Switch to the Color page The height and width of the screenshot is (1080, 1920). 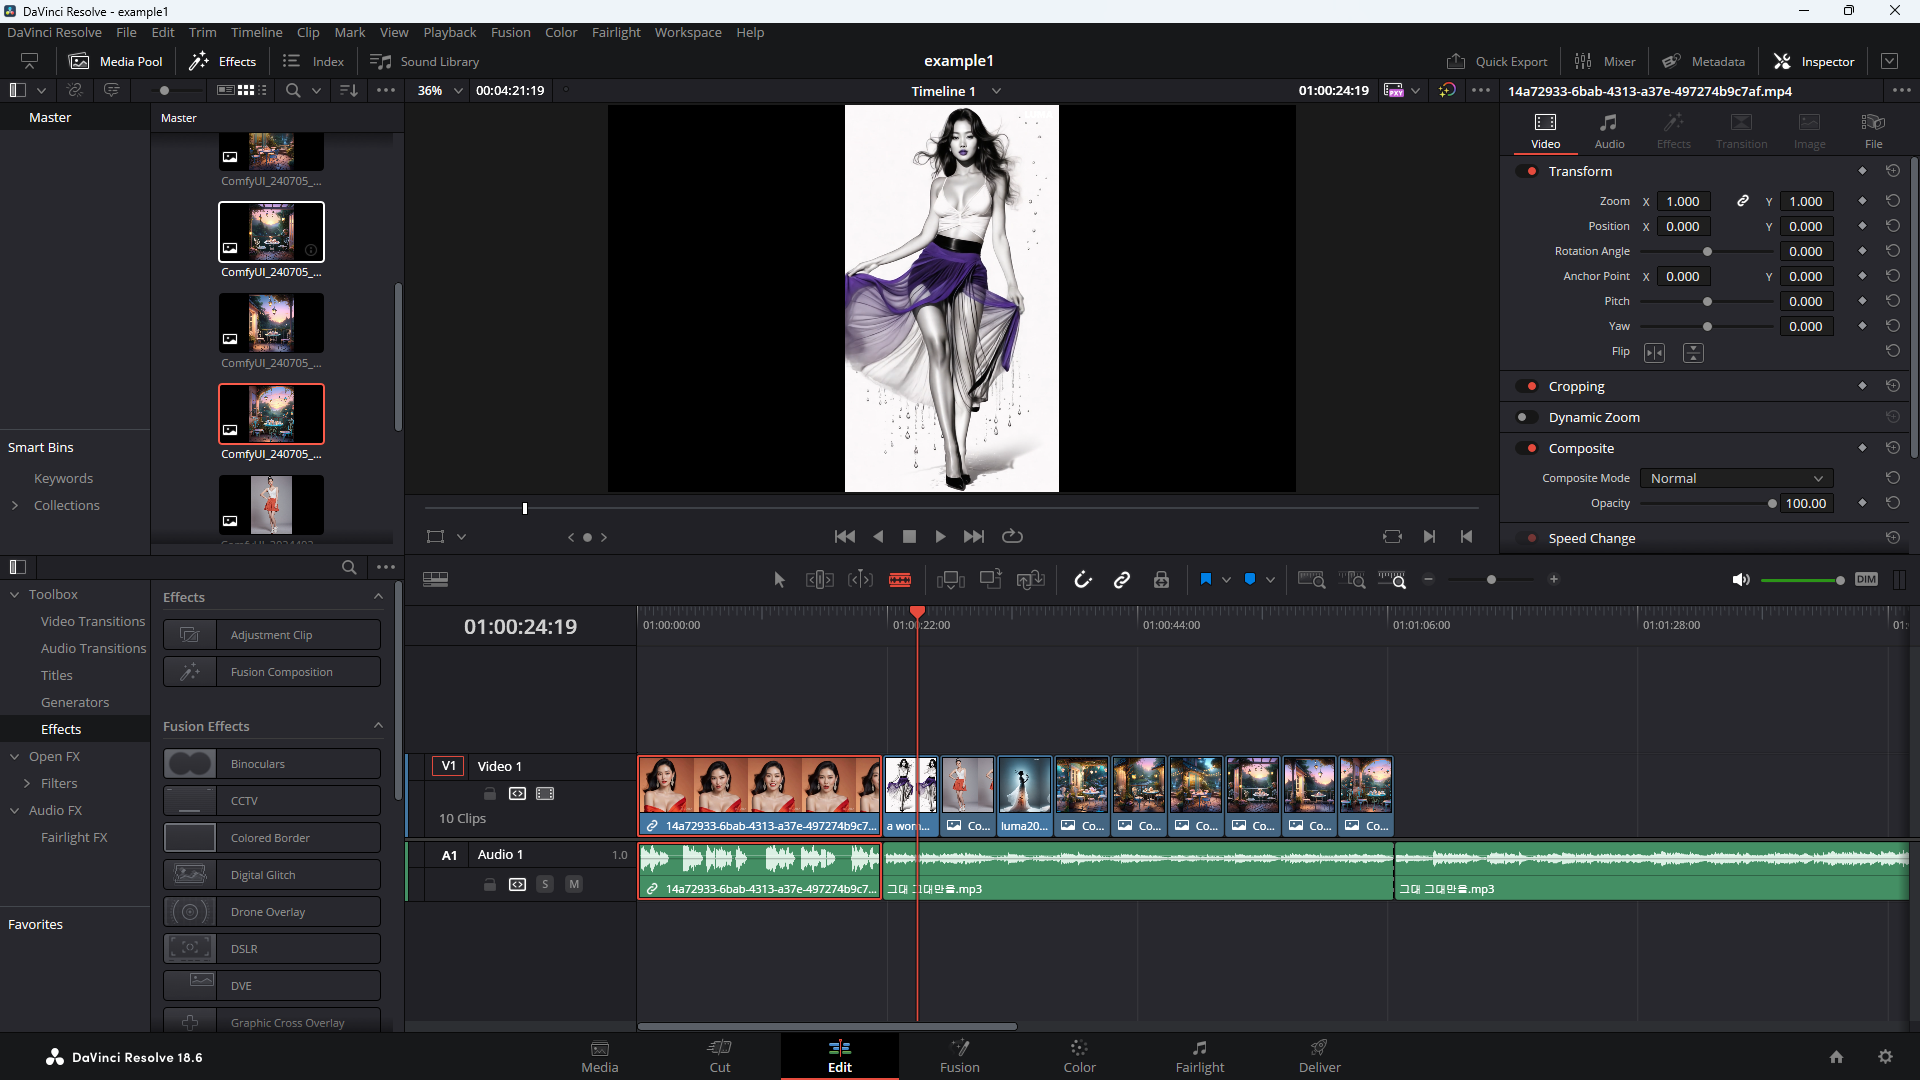(x=1079, y=1056)
